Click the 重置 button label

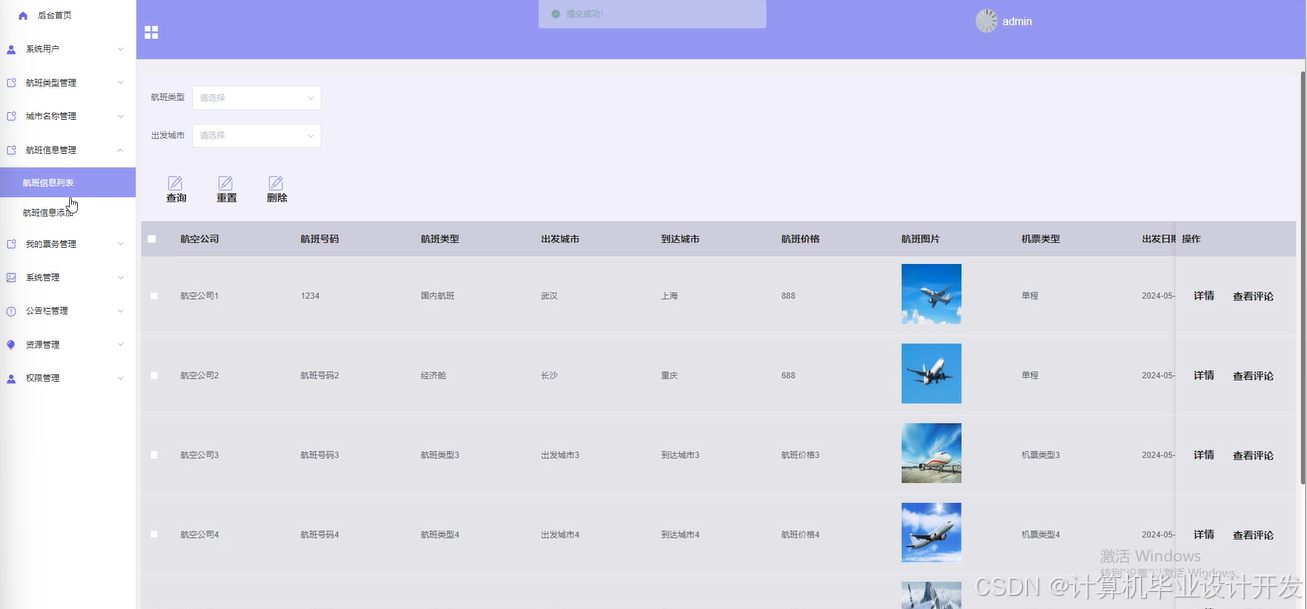pos(226,198)
